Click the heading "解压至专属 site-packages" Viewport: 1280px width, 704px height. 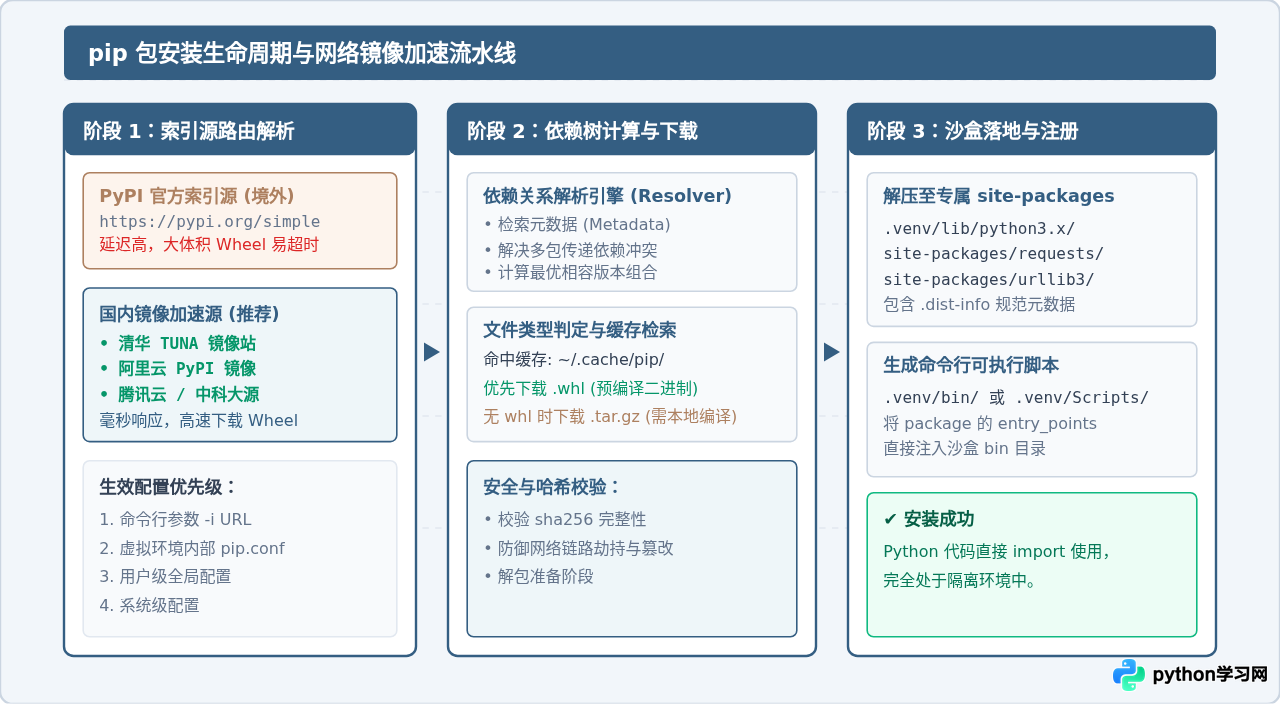point(998,196)
